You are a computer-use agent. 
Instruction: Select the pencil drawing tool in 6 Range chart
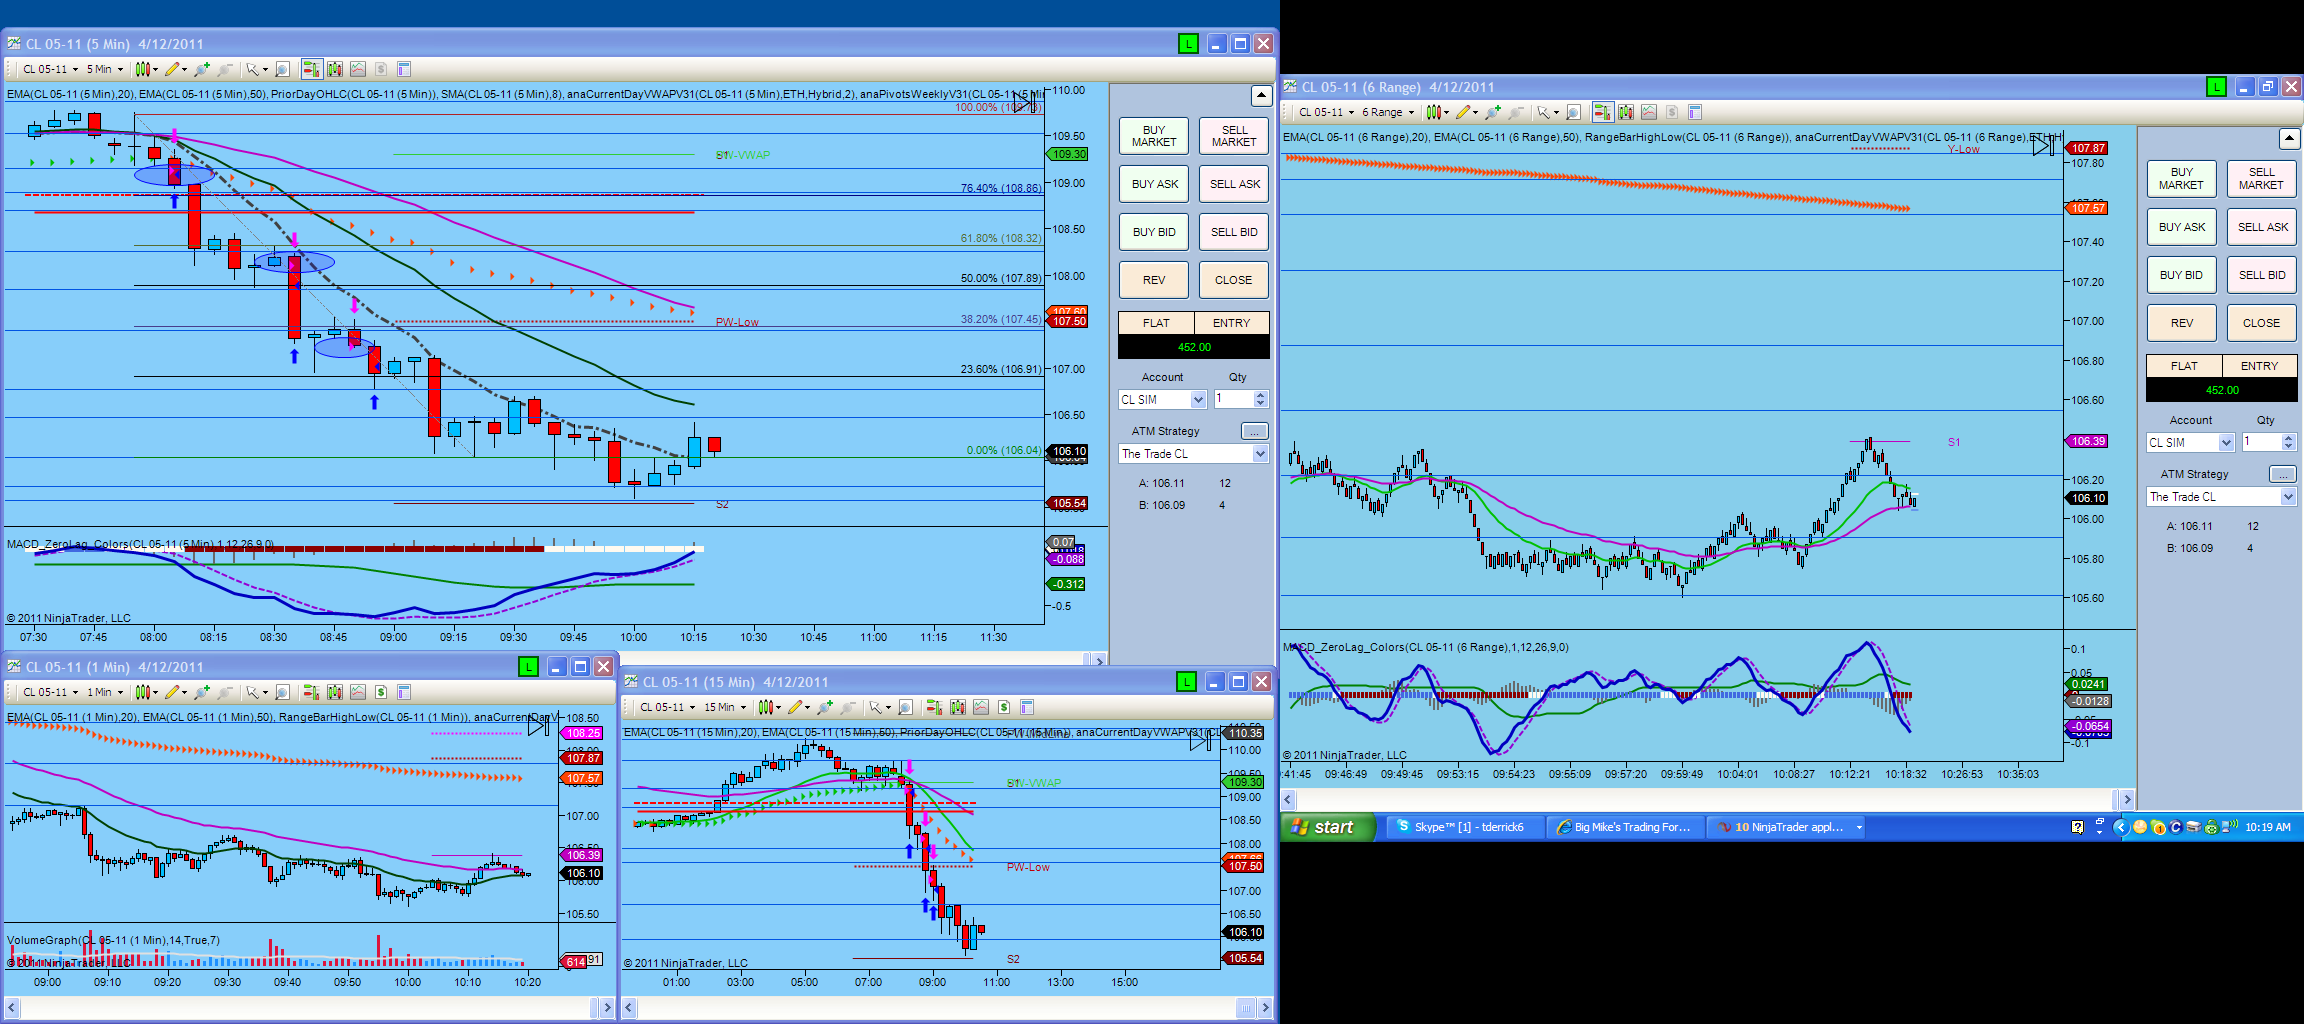coord(1465,112)
